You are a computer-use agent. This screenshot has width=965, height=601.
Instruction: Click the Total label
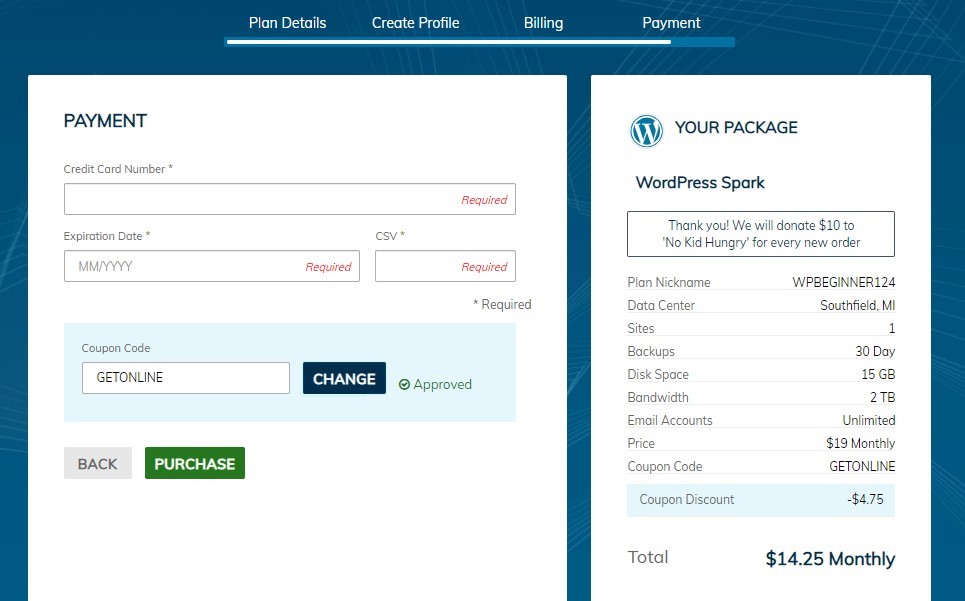pyautogui.click(x=648, y=557)
